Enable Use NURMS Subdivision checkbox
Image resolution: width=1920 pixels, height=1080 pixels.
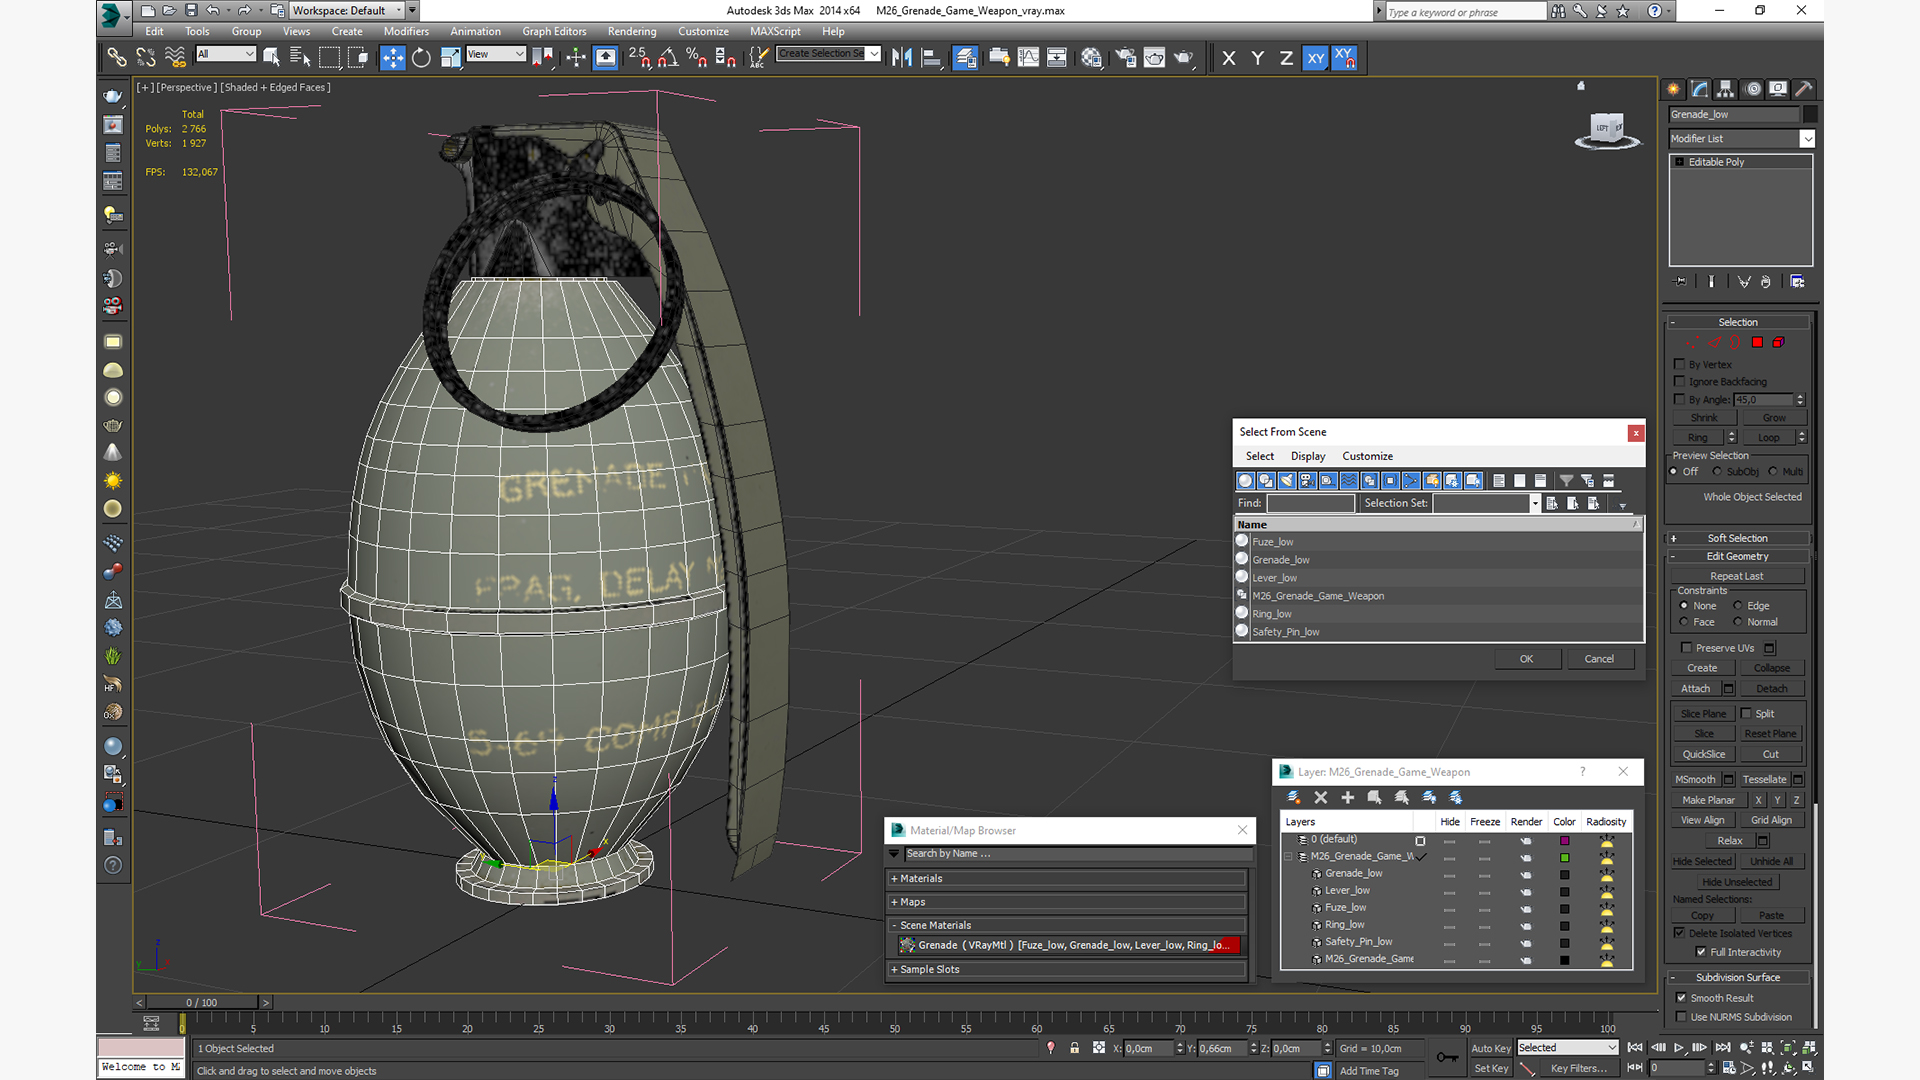pyautogui.click(x=1681, y=1017)
